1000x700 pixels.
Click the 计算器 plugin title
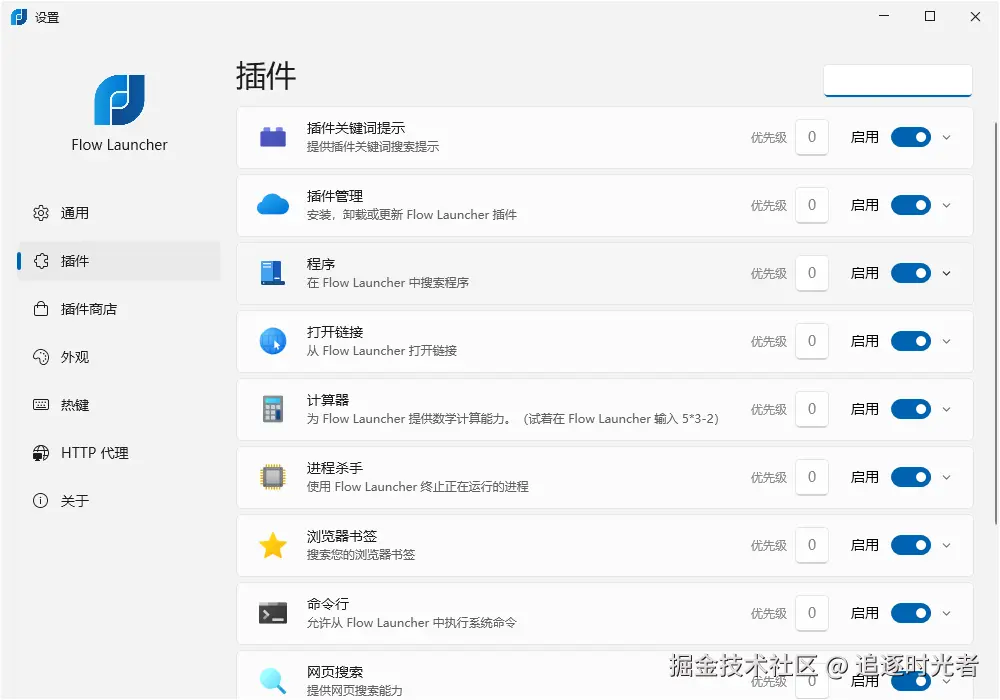coord(328,400)
